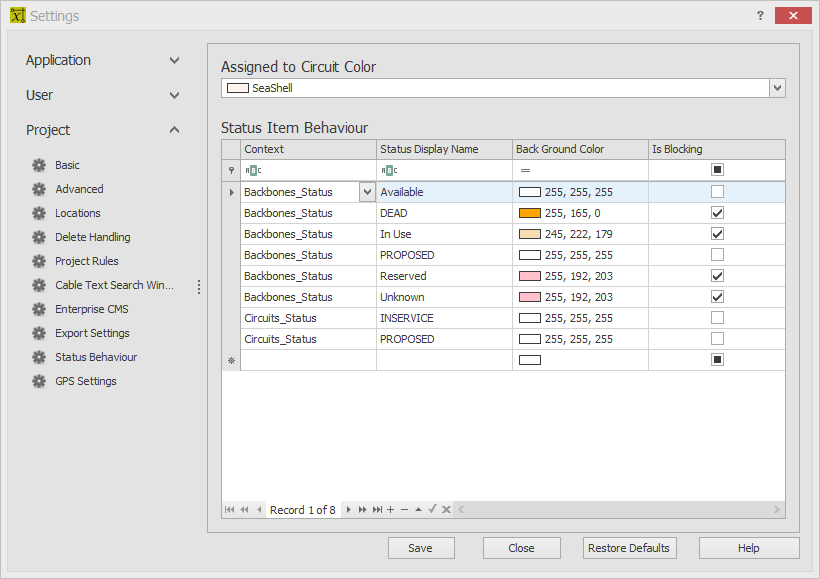Image resolution: width=820 pixels, height=579 pixels.
Task: Go to next page in record navigator
Action: pyautogui.click(x=362, y=509)
